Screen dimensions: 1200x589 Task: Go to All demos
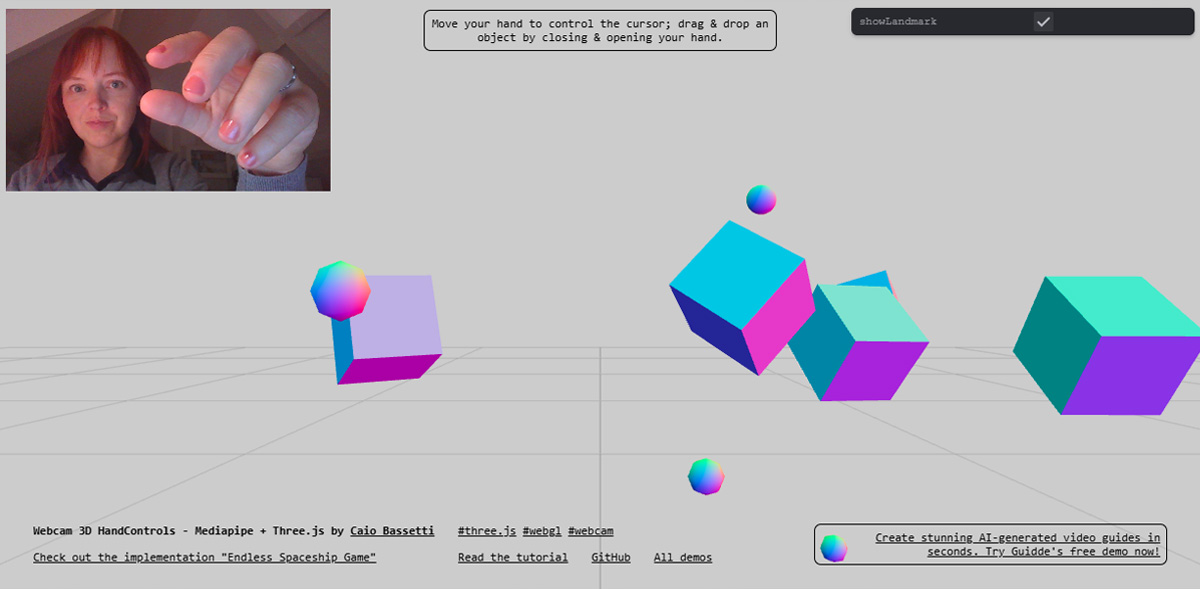click(682, 557)
